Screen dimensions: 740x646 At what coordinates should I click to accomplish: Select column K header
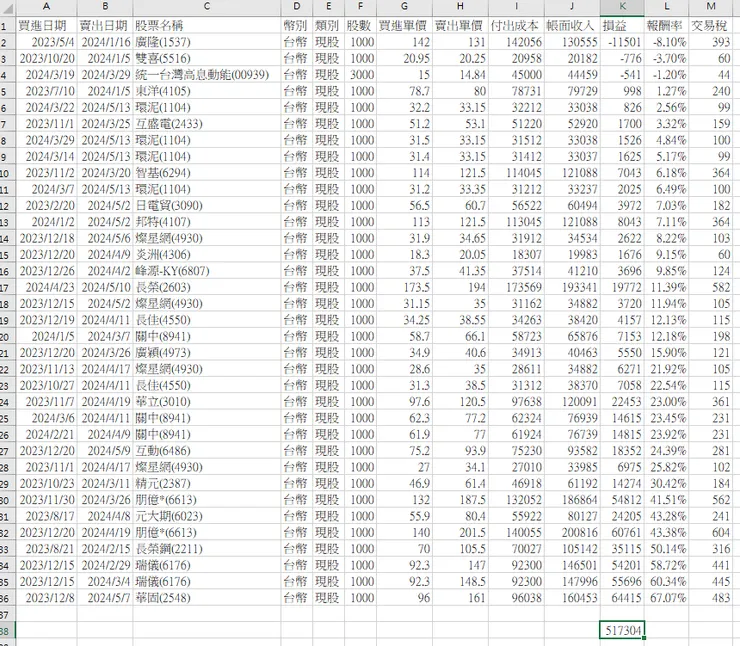click(x=622, y=7)
